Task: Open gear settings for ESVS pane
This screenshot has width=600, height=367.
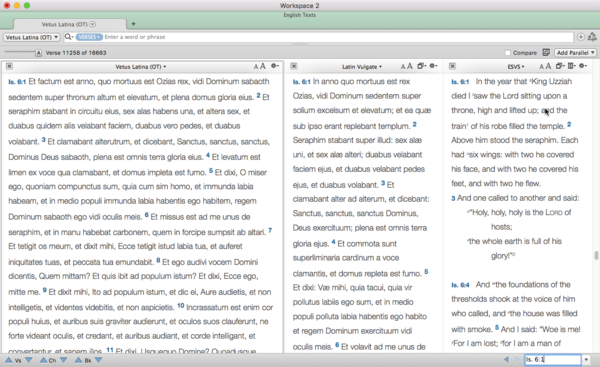Action: click(583, 66)
